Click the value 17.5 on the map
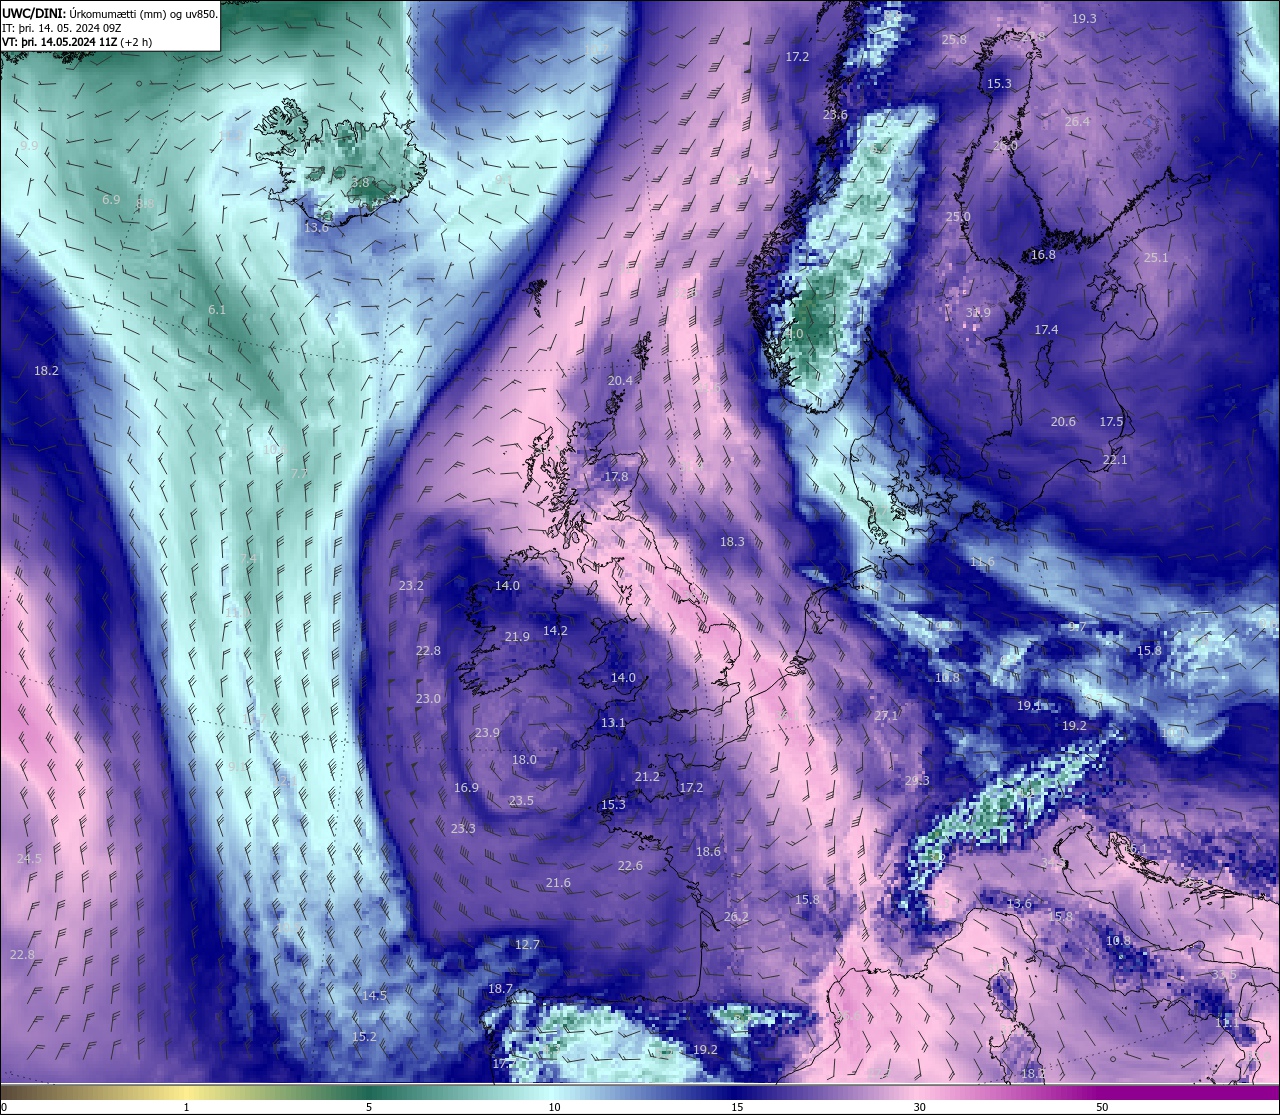Viewport: 1280px width, 1115px height. pos(1112,422)
